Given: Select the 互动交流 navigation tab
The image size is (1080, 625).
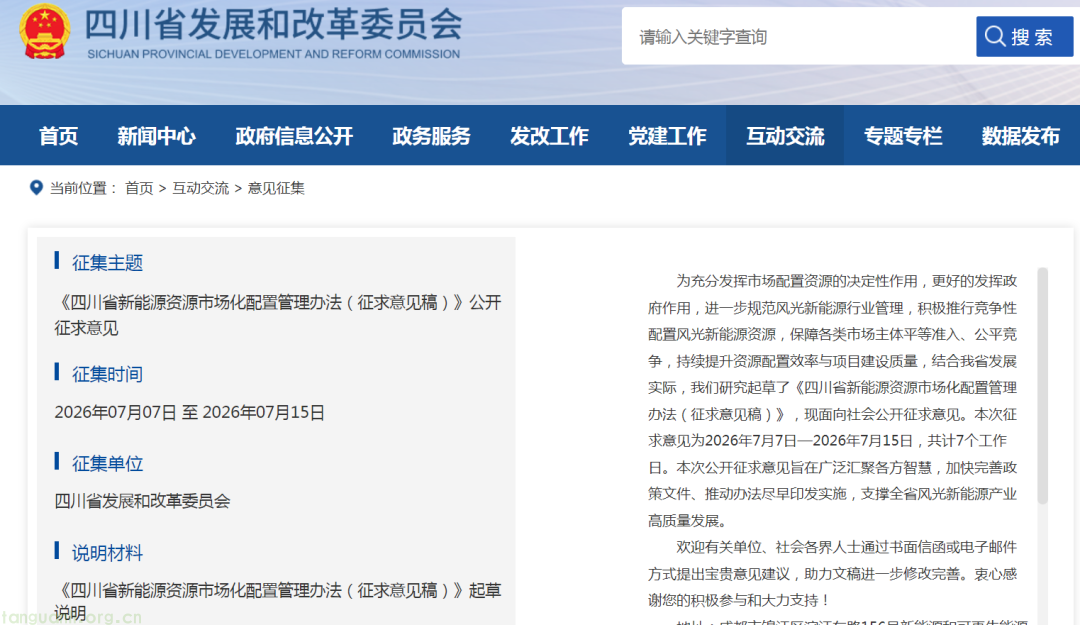Looking at the screenshot, I should (785, 136).
